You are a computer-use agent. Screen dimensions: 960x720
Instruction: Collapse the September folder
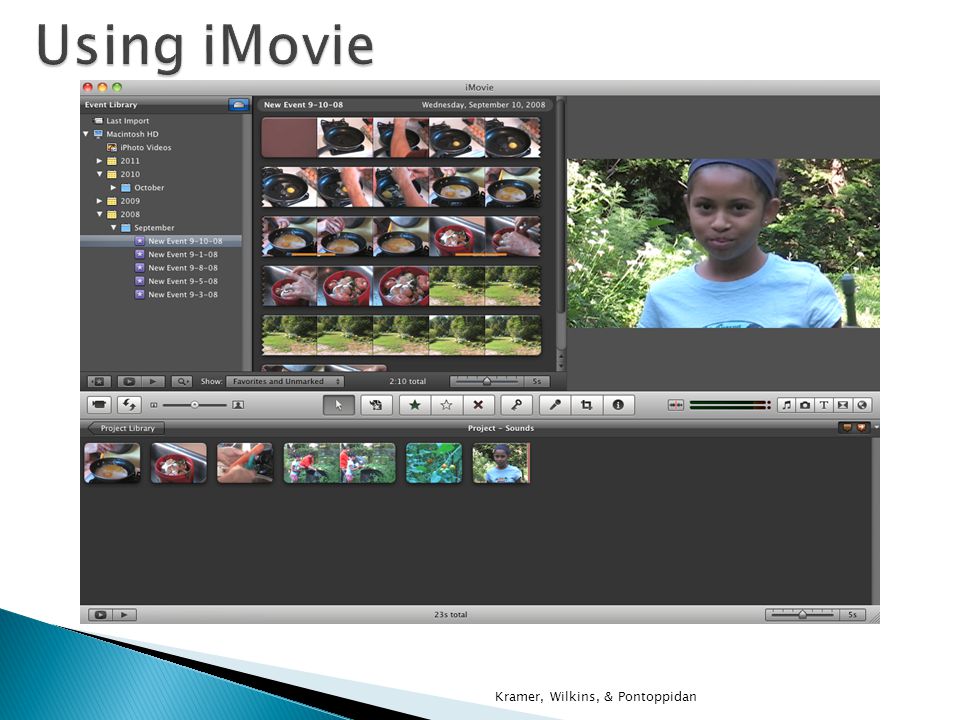113,228
